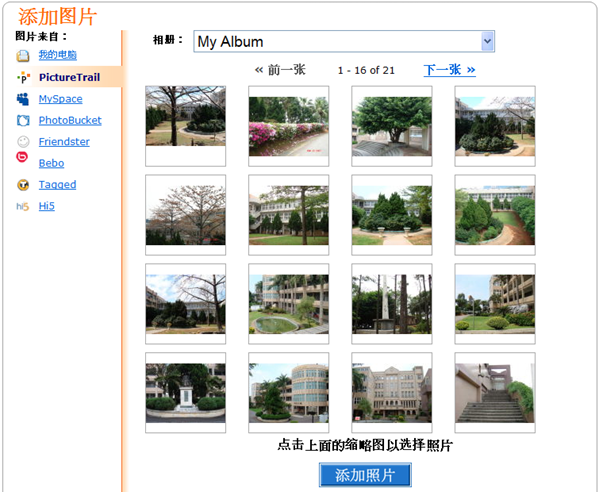This screenshot has width=599, height=492.
Task: Click the 添加照片 button
Action: 365,475
